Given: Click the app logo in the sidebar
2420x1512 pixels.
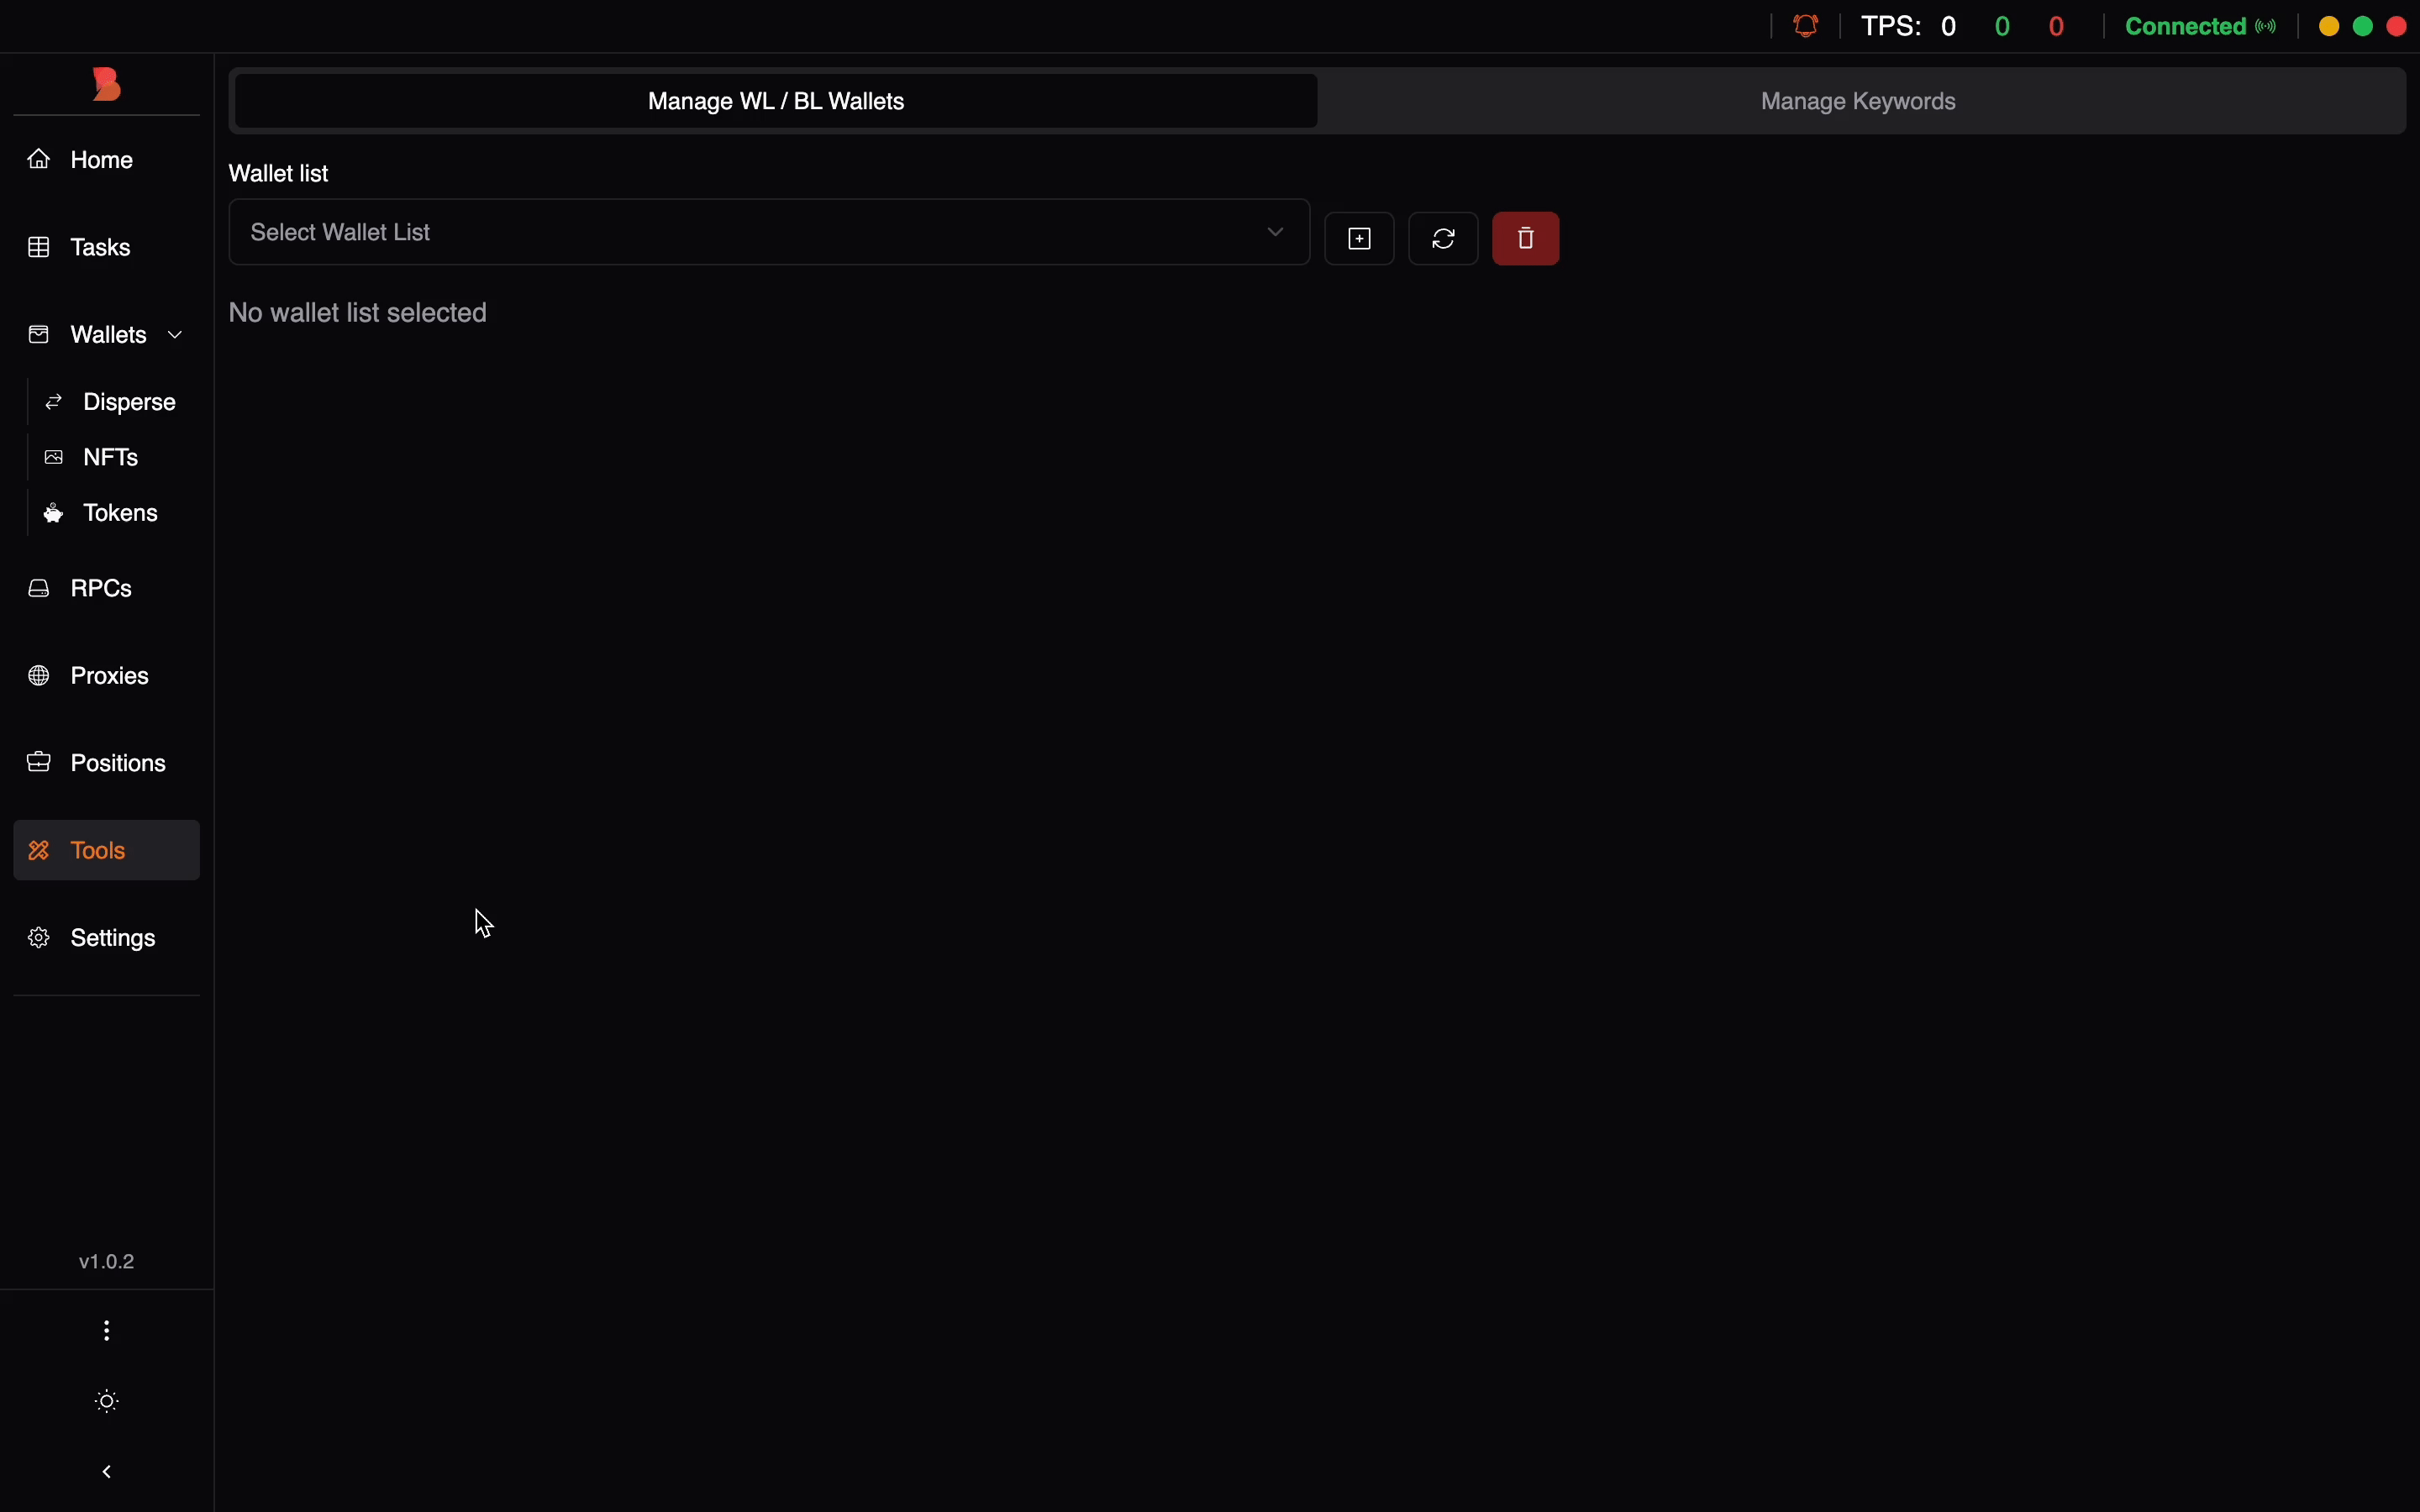Looking at the screenshot, I should tap(106, 84).
